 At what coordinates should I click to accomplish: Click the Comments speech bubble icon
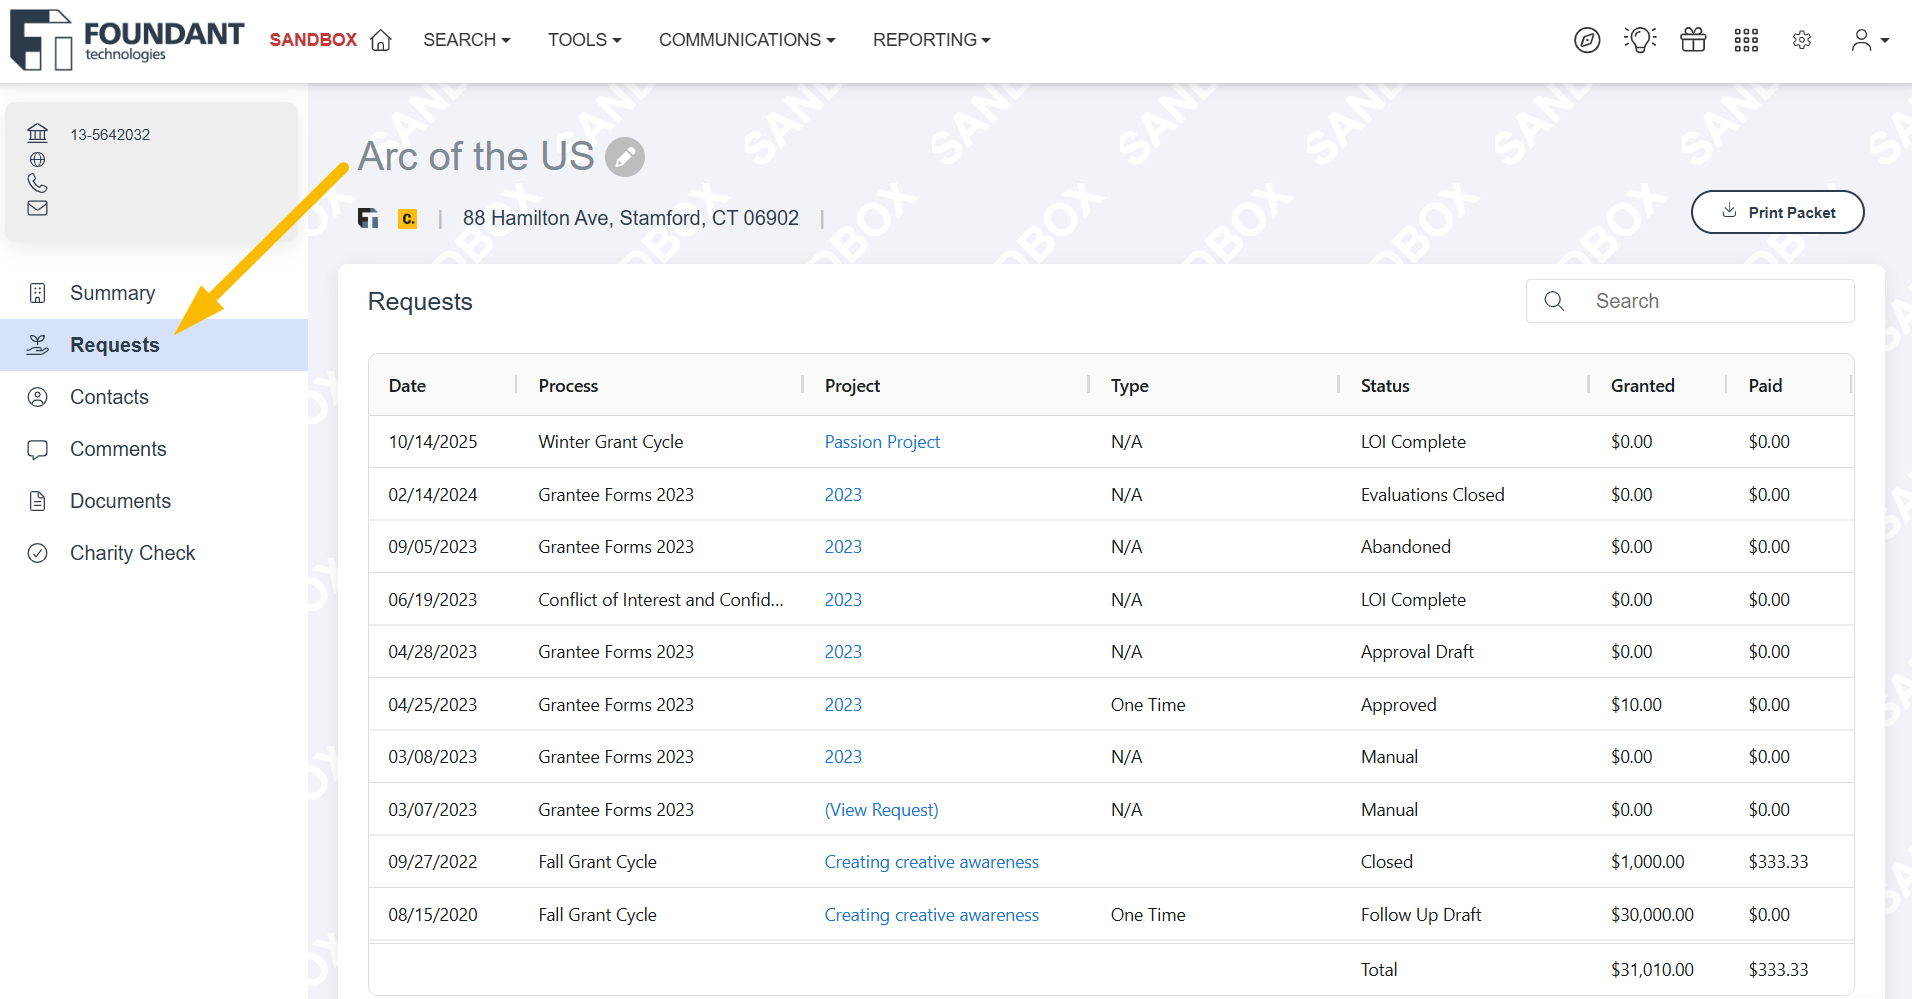(37, 449)
